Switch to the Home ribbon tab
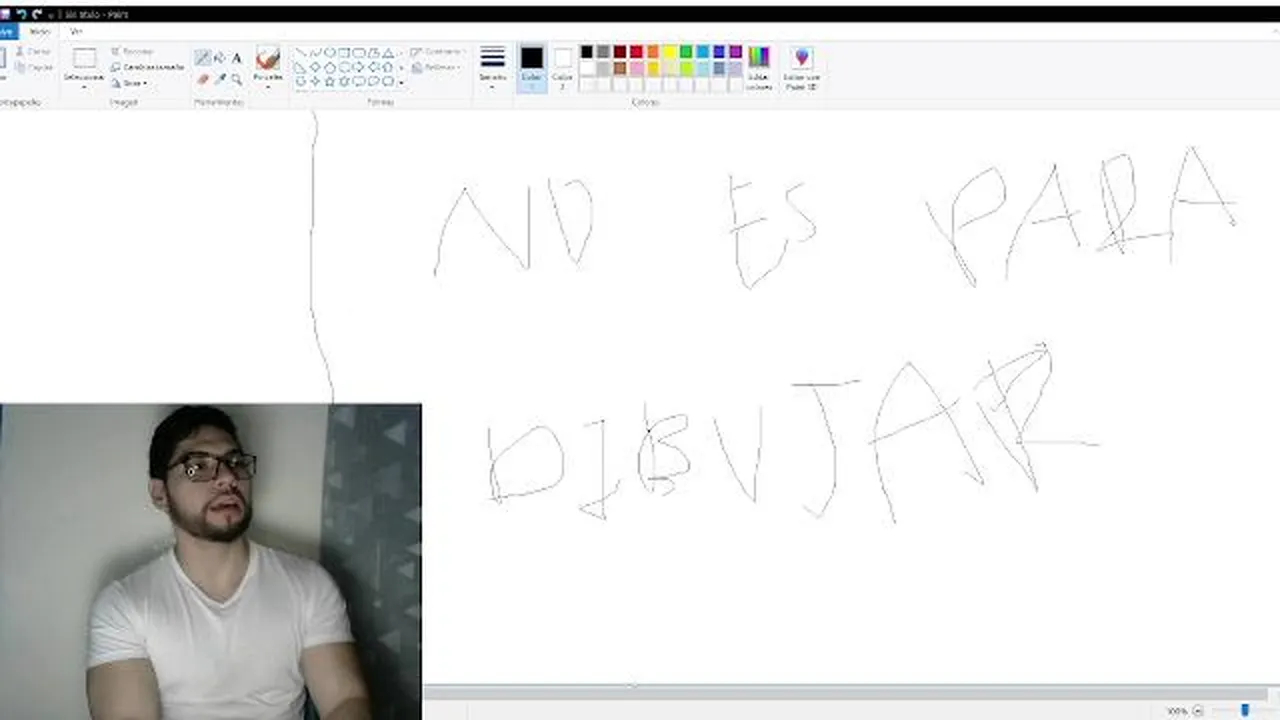 pos(40,32)
